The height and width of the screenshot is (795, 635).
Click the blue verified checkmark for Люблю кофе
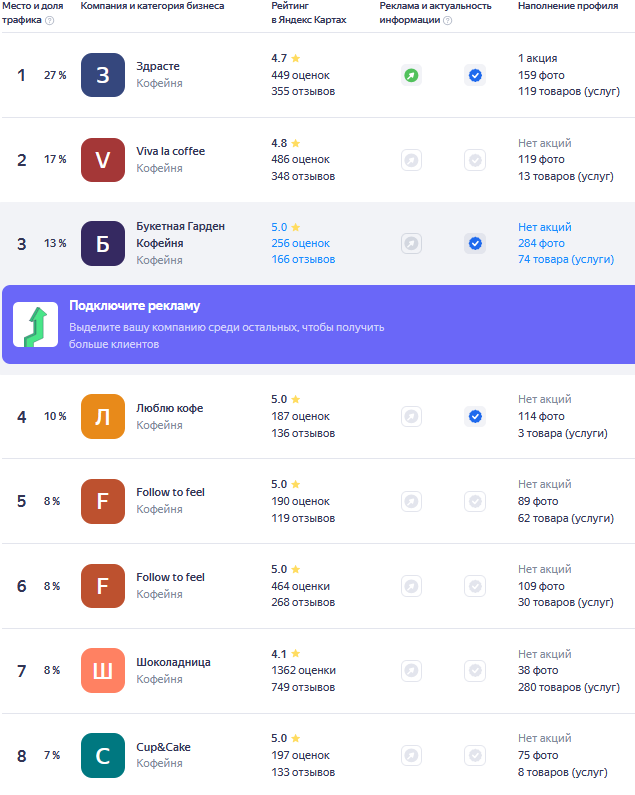(x=475, y=417)
